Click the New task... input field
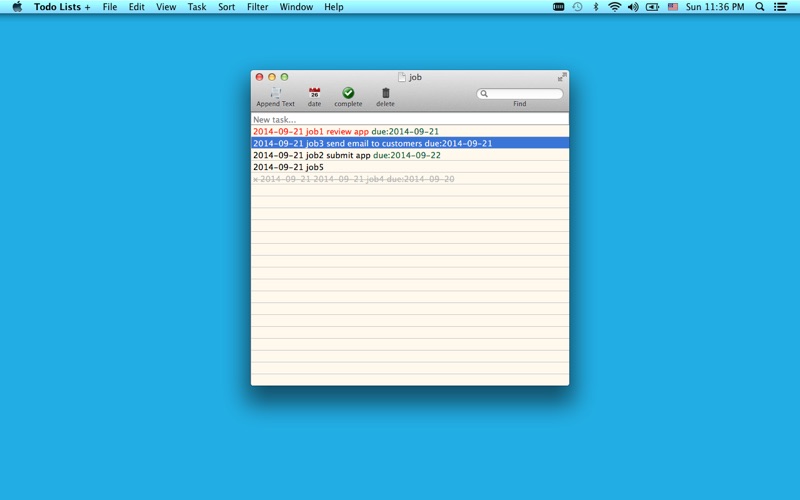Viewport: 800px width, 500px height. (410, 119)
